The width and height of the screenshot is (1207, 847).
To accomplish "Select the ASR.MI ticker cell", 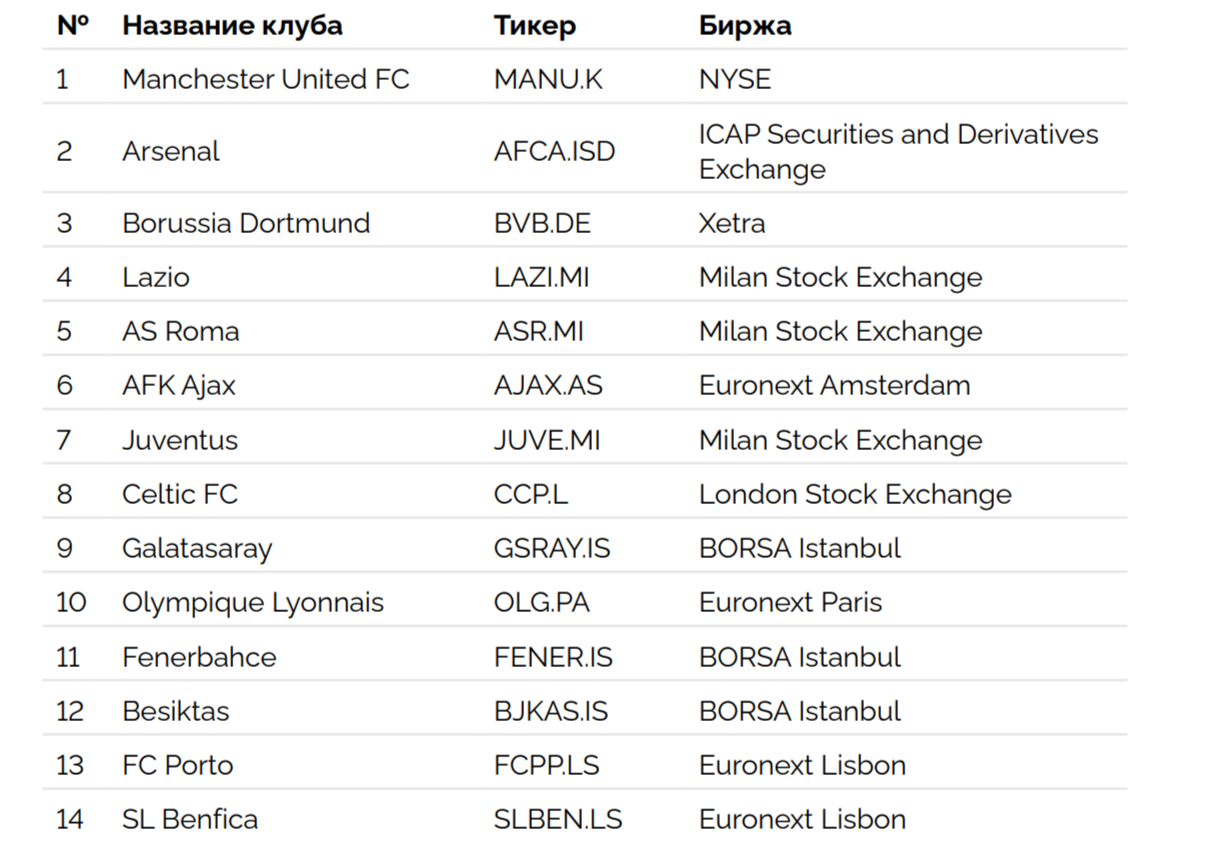I will click(x=538, y=331).
